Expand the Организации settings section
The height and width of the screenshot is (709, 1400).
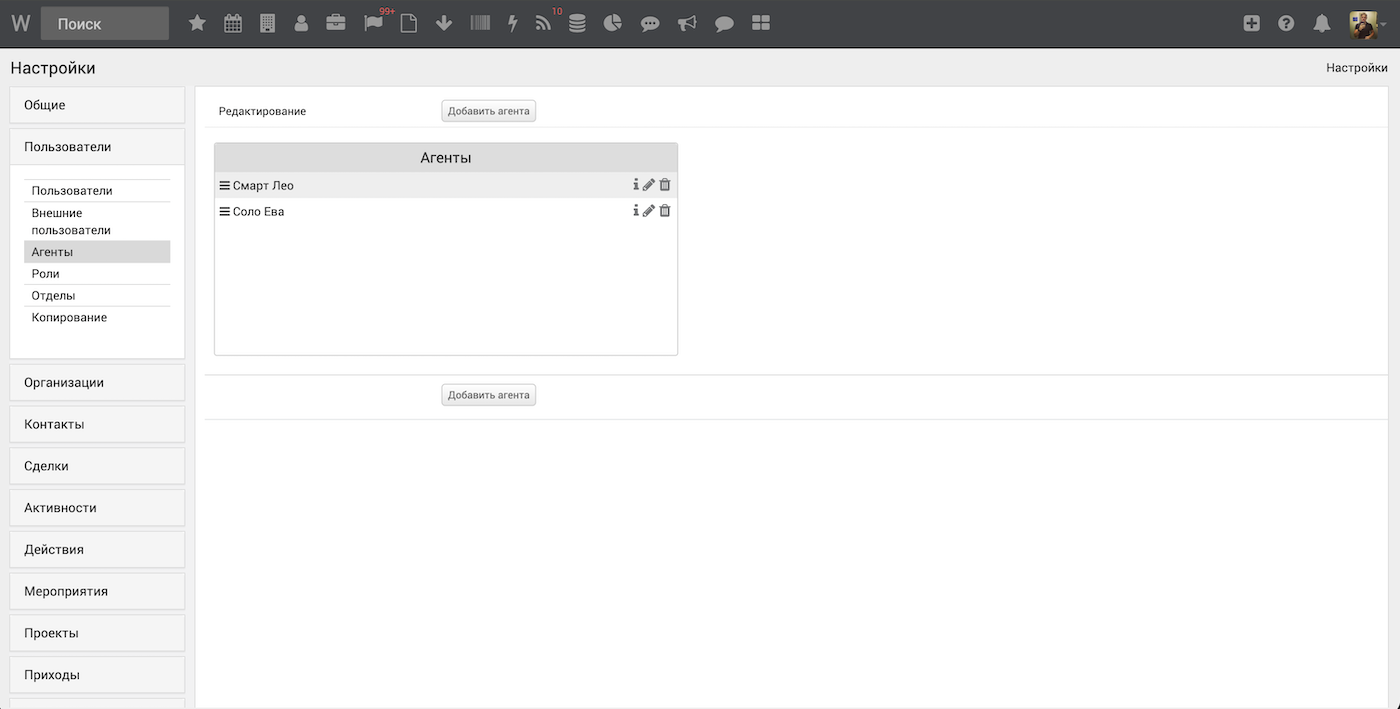click(97, 382)
